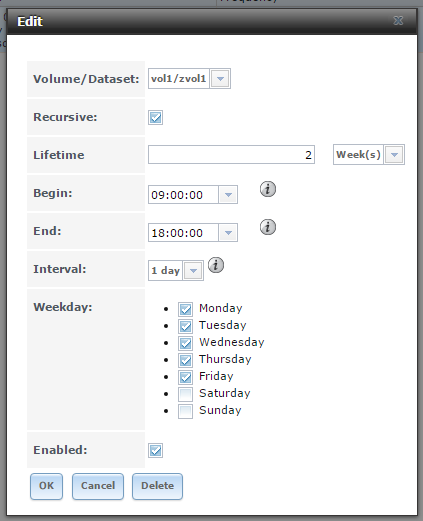Click the info icon next to End
This screenshot has width=423, height=521.
point(268,227)
